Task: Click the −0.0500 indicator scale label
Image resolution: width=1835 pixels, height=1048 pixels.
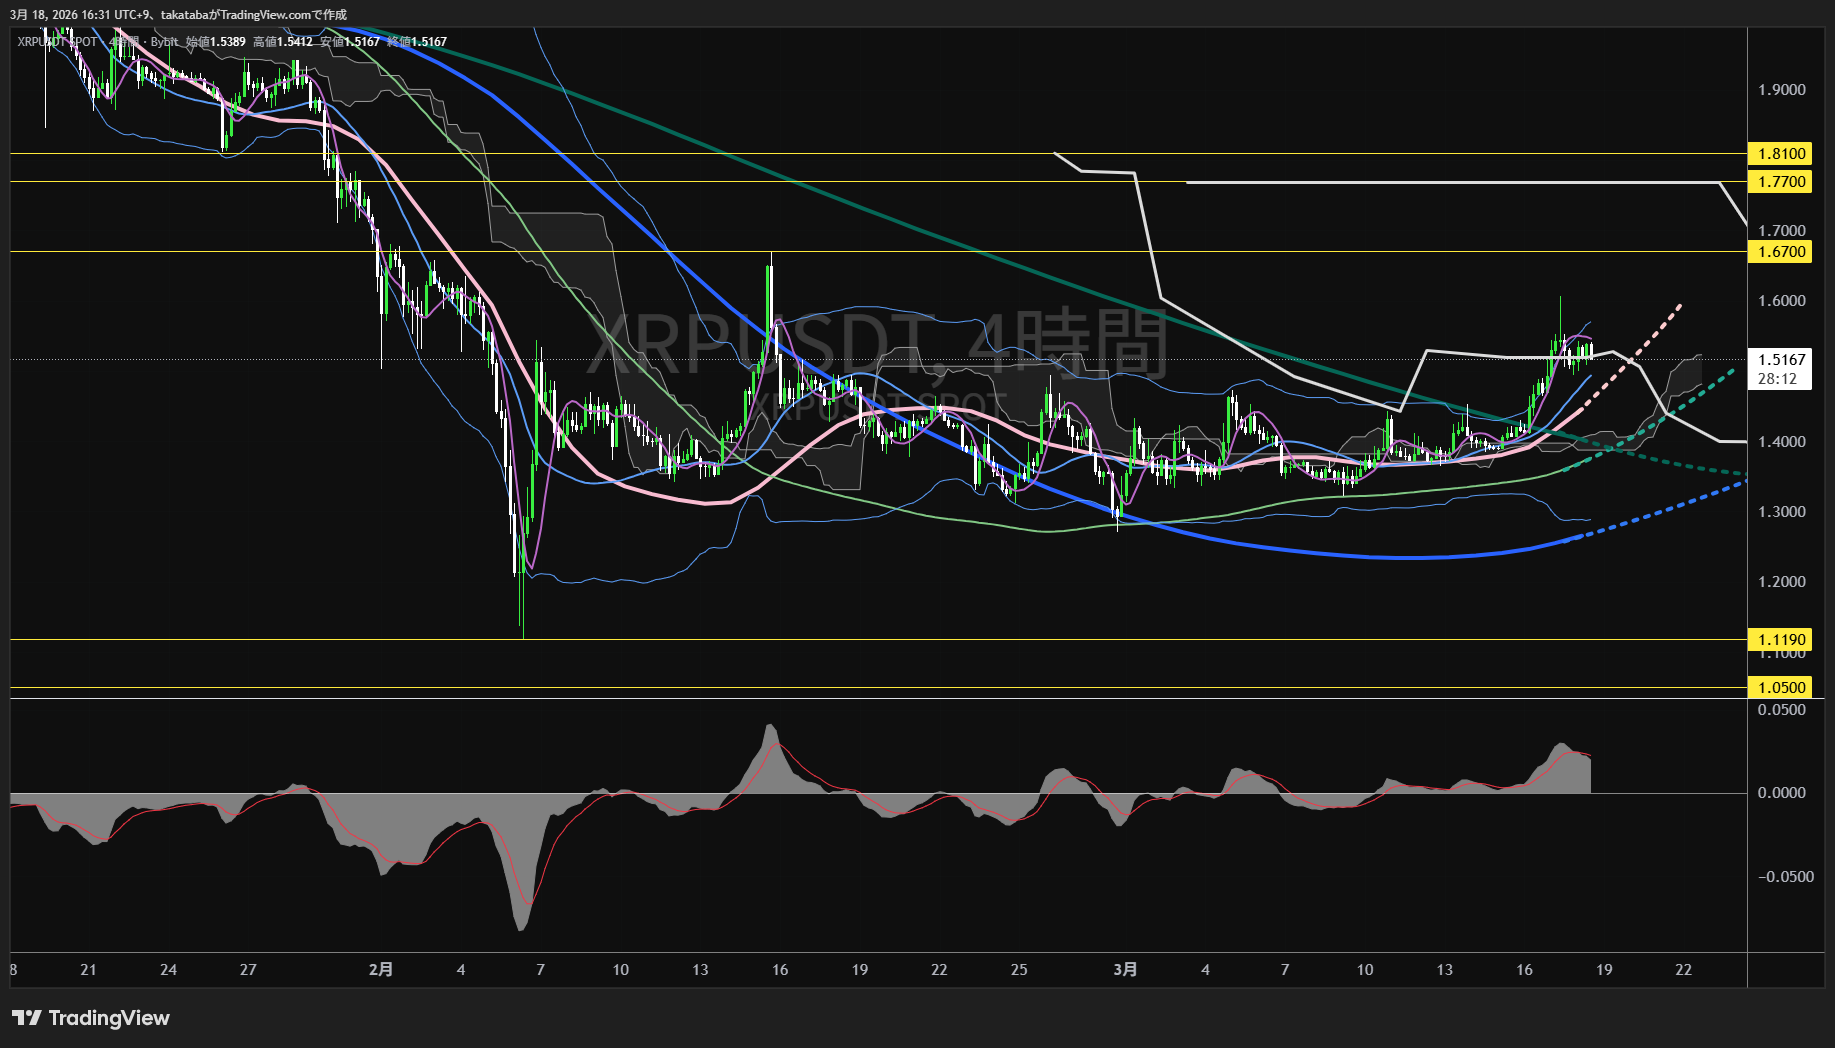Action: 1781,877
